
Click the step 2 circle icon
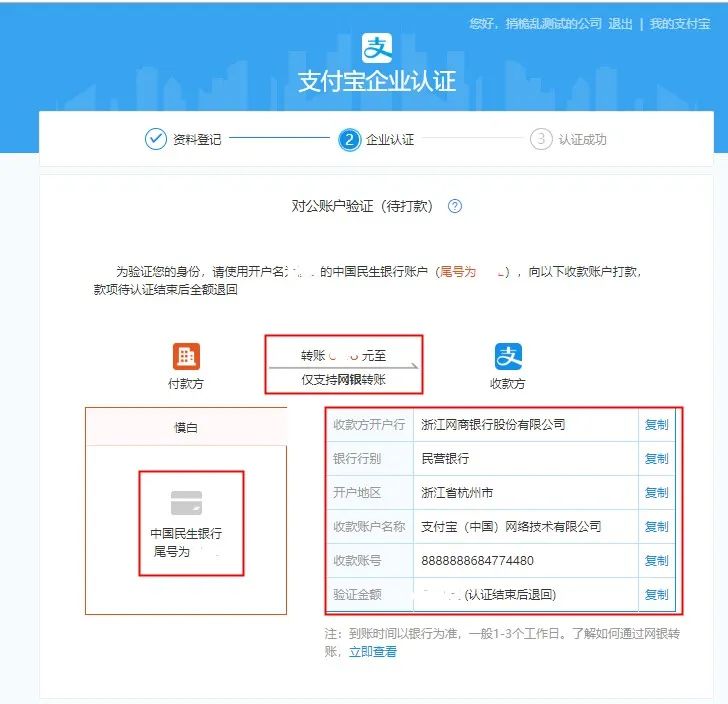(x=349, y=140)
